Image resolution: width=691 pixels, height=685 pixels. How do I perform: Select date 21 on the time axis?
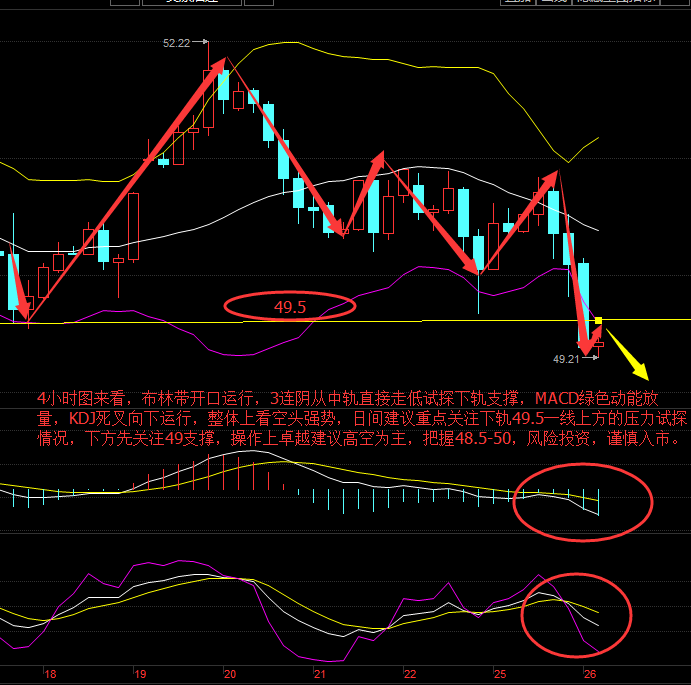click(x=320, y=675)
